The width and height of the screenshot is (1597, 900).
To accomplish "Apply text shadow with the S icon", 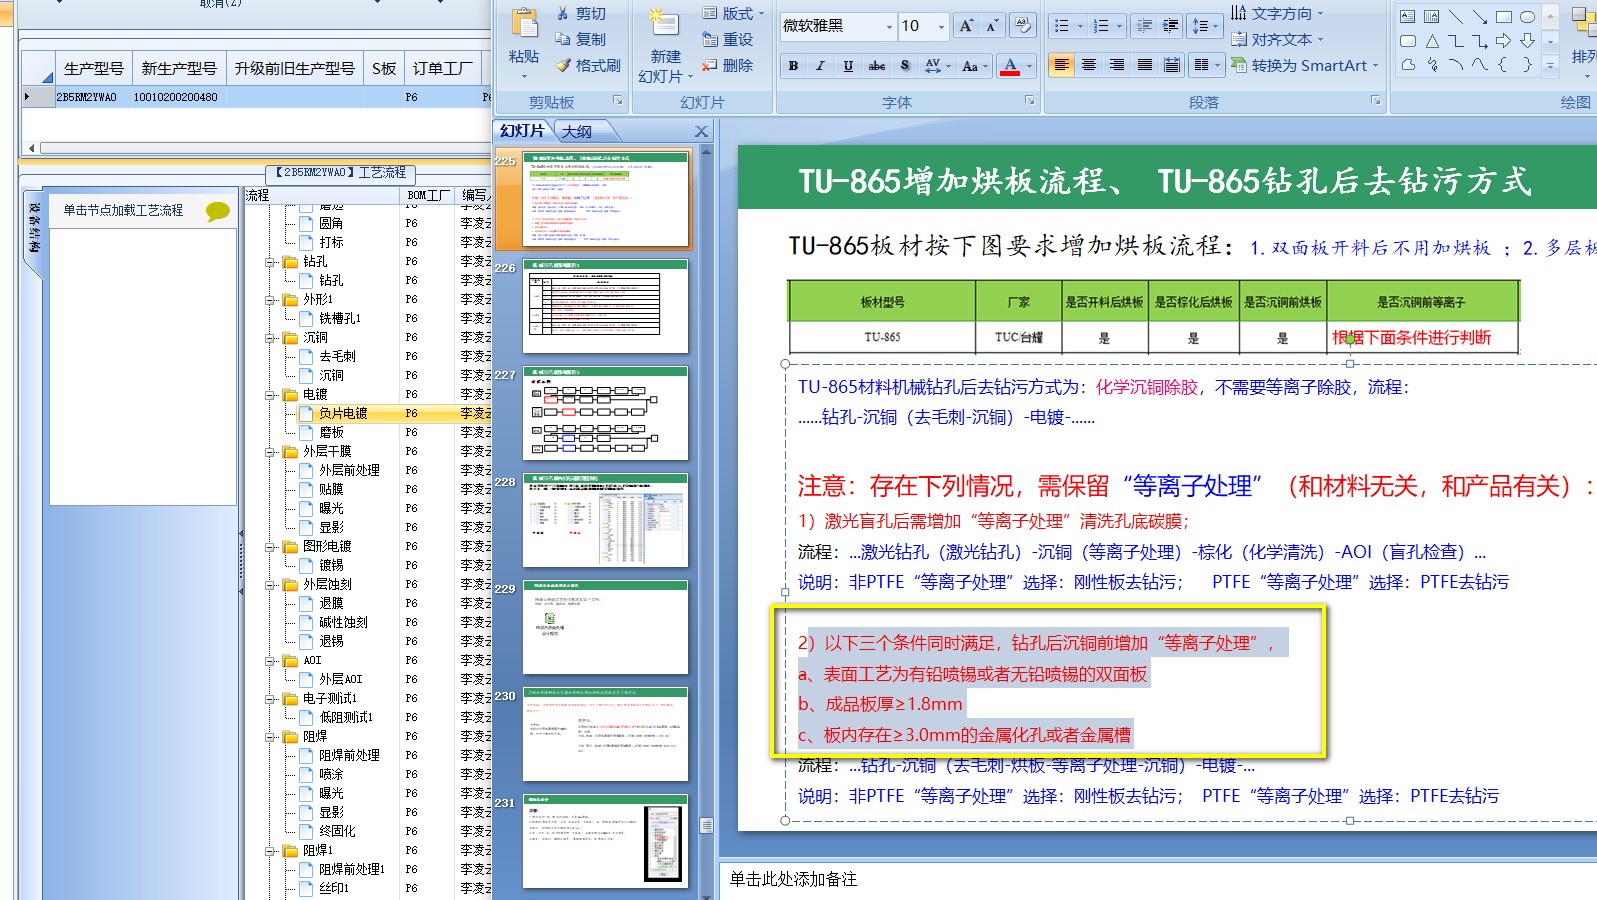I will (905, 66).
